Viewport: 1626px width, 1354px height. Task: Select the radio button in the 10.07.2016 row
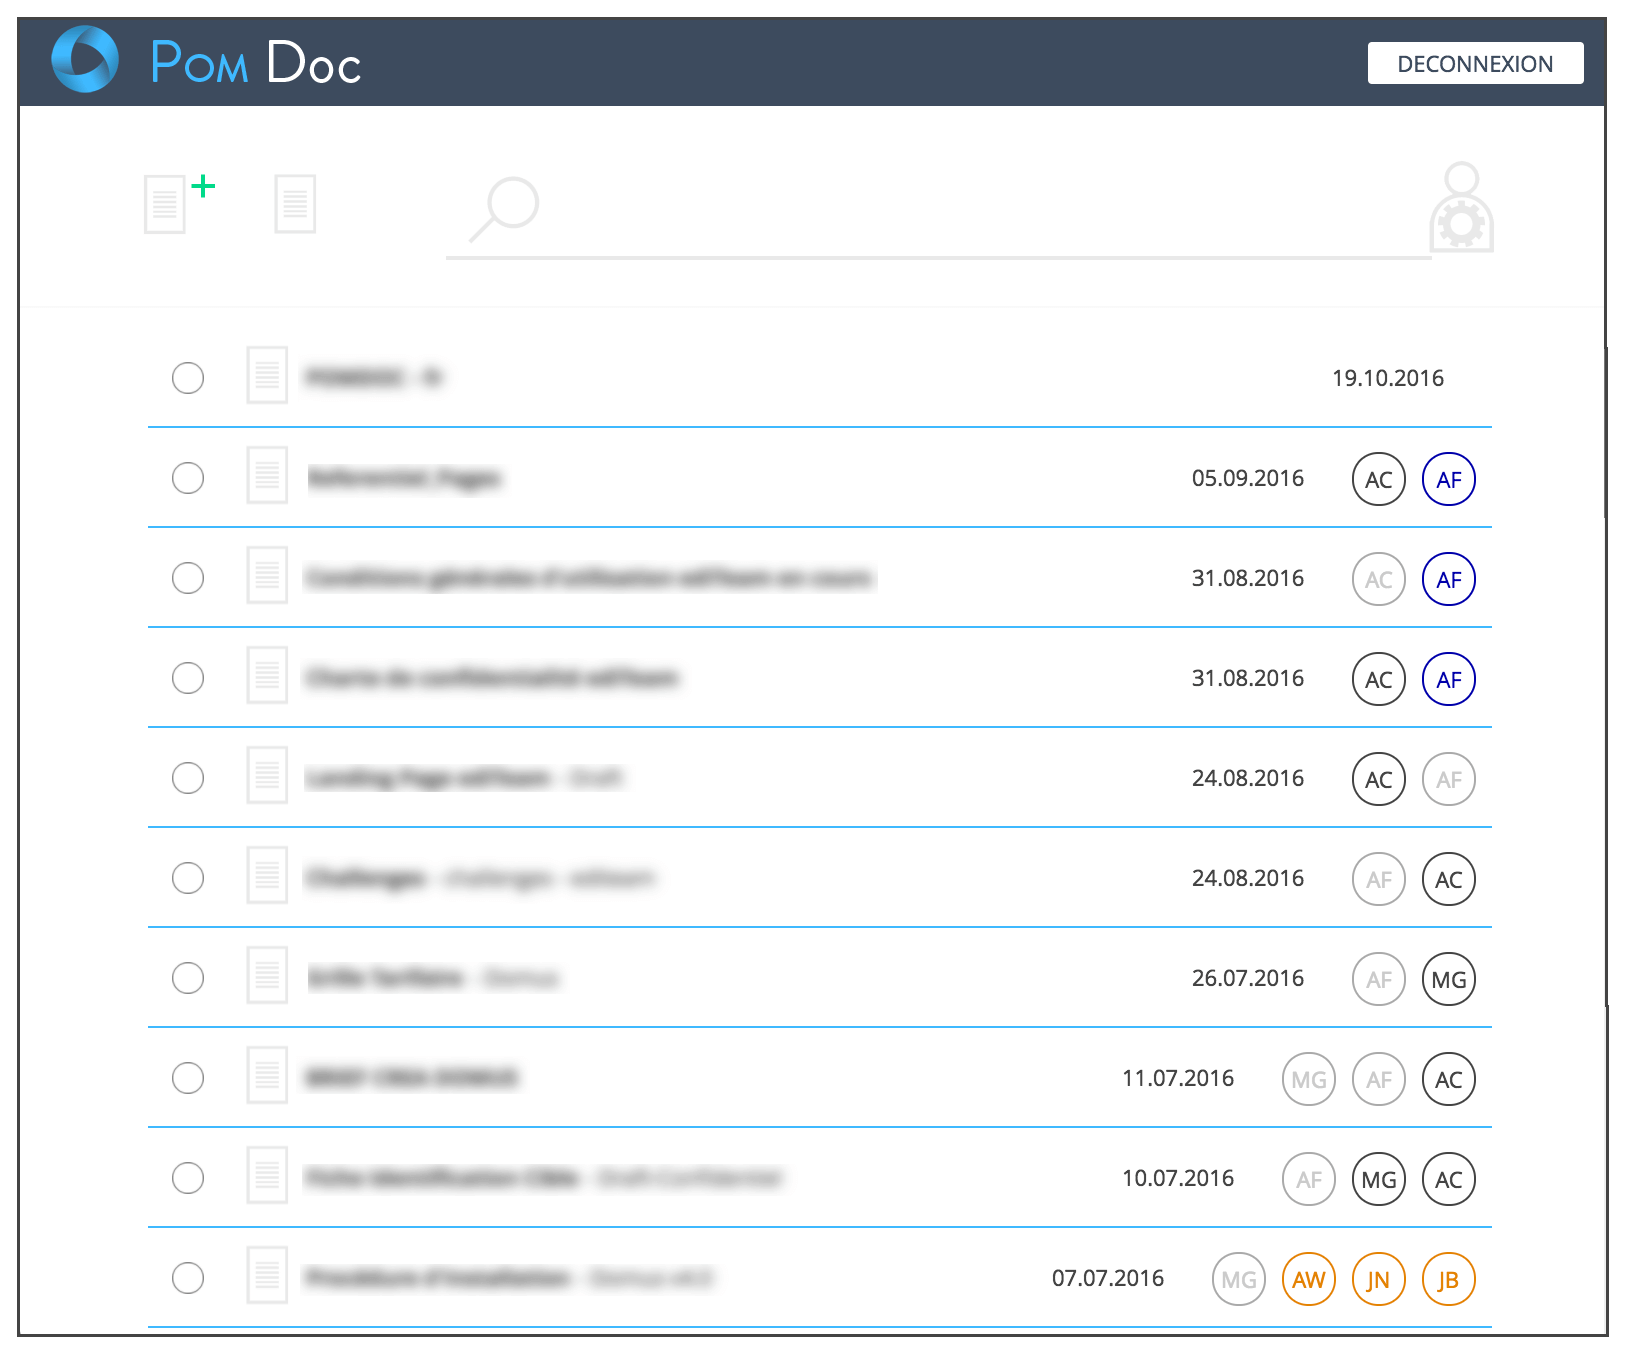188,1178
